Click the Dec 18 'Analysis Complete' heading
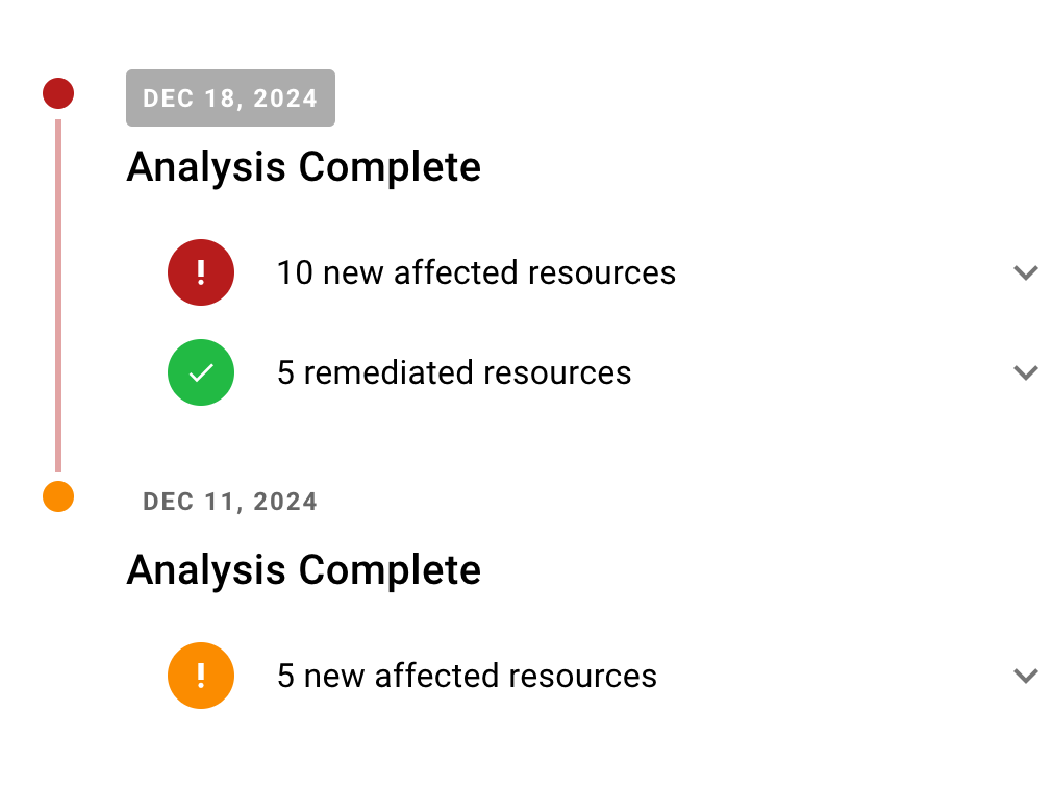The height and width of the screenshot is (797, 1062). click(x=303, y=167)
